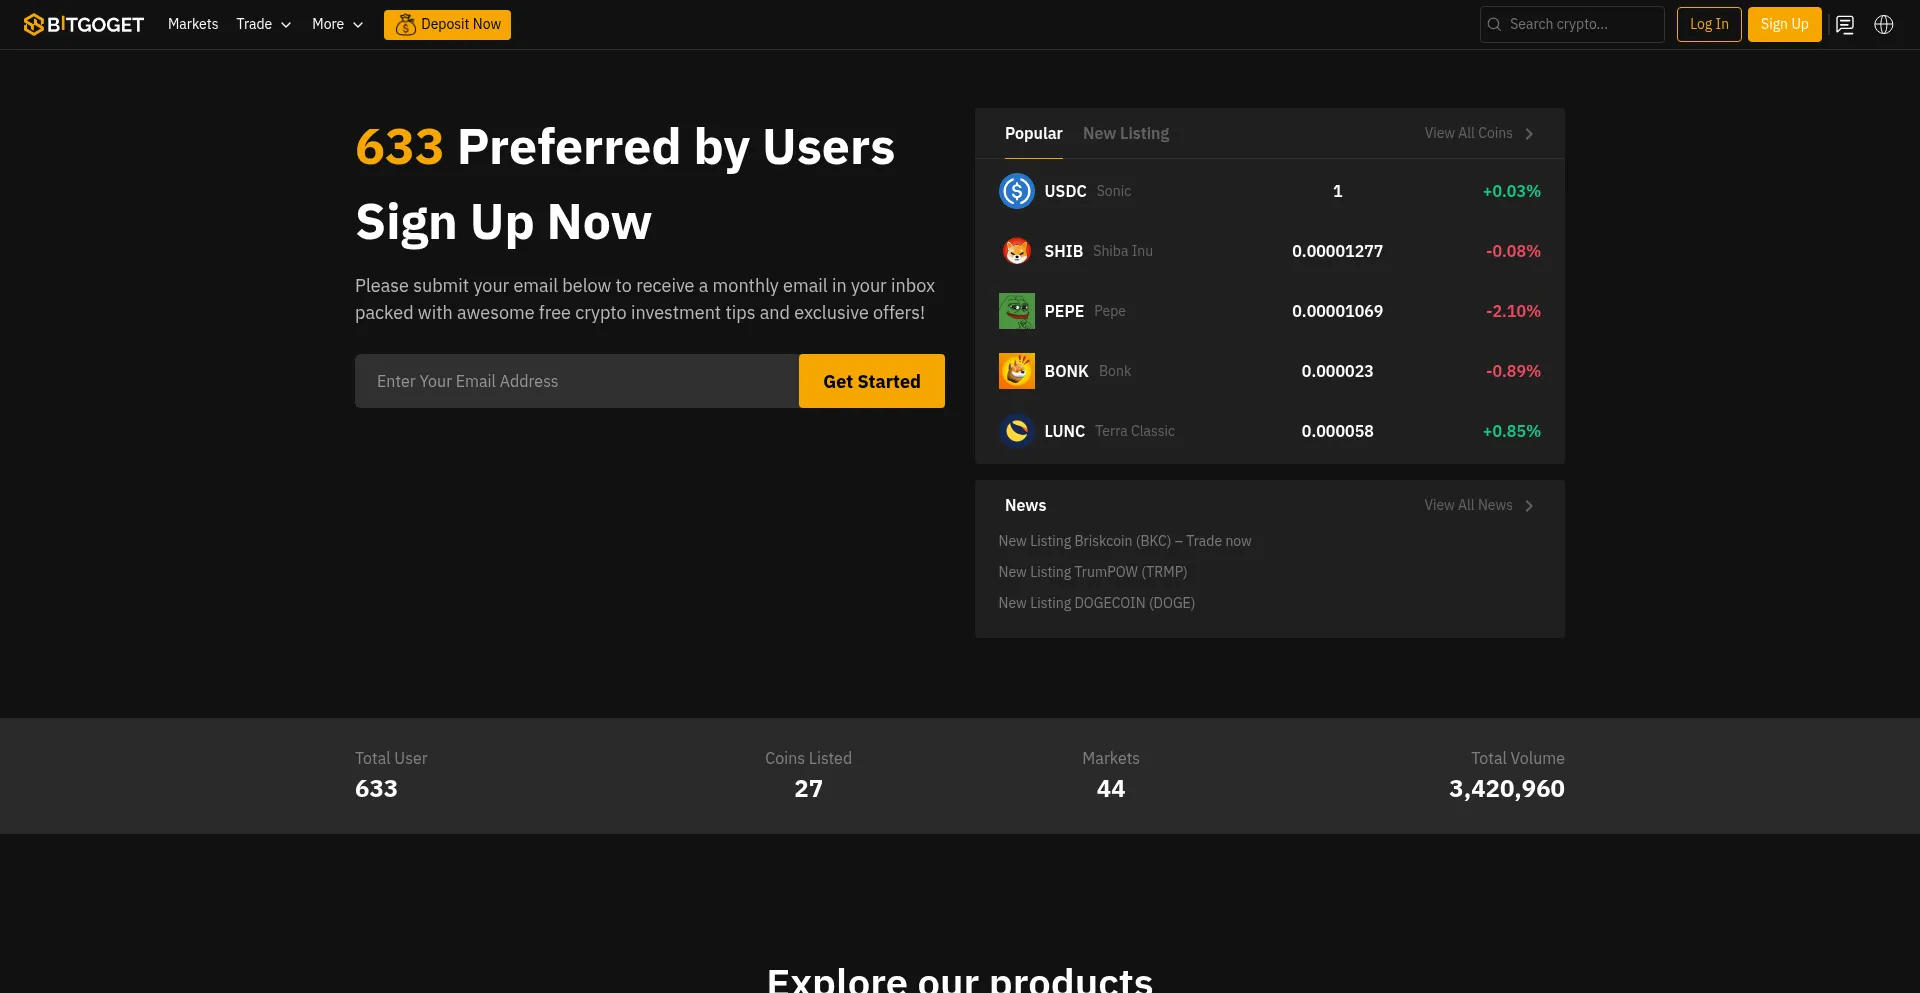Image resolution: width=1920 pixels, height=993 pixels.
Task: Open the Markets menu item
Action: pos(193,24)
